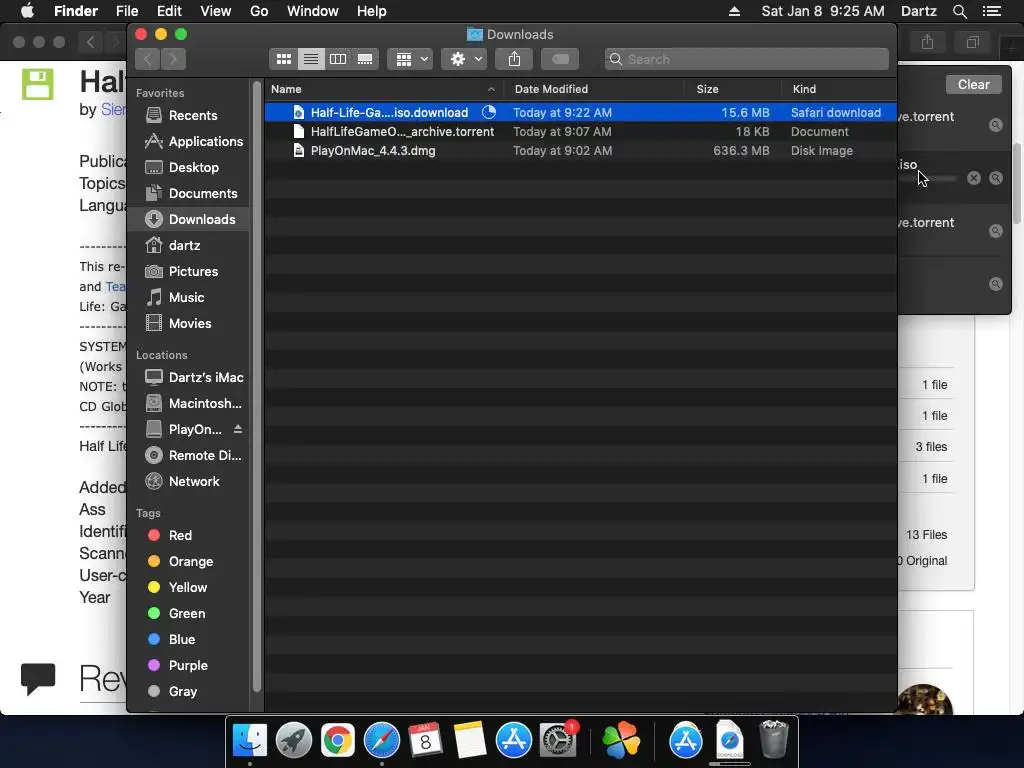Open the Apple menu
This screenshot has height=768, width=1024.
tap(27, 11)
